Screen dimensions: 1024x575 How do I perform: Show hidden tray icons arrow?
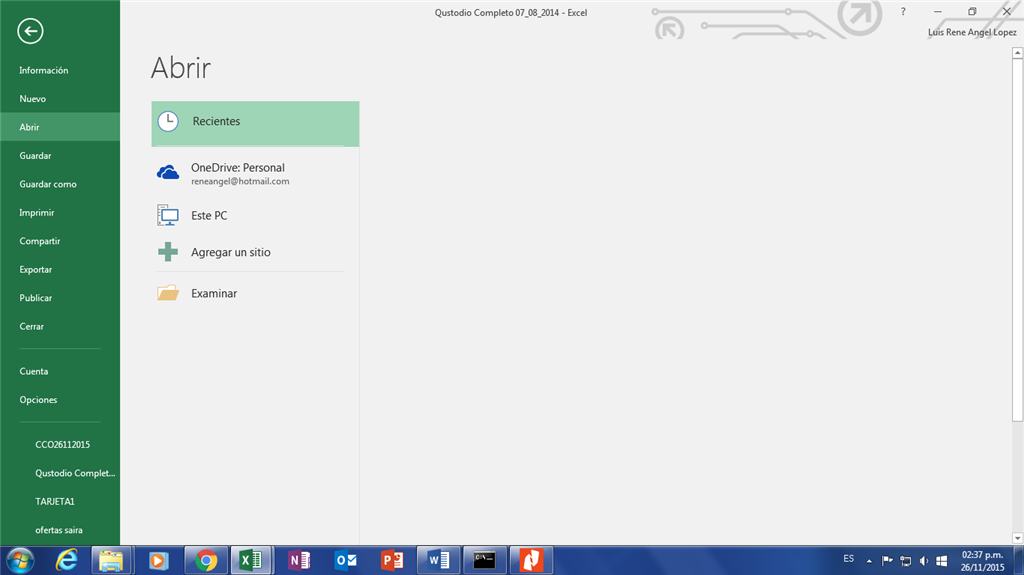[x=869, y=561]
